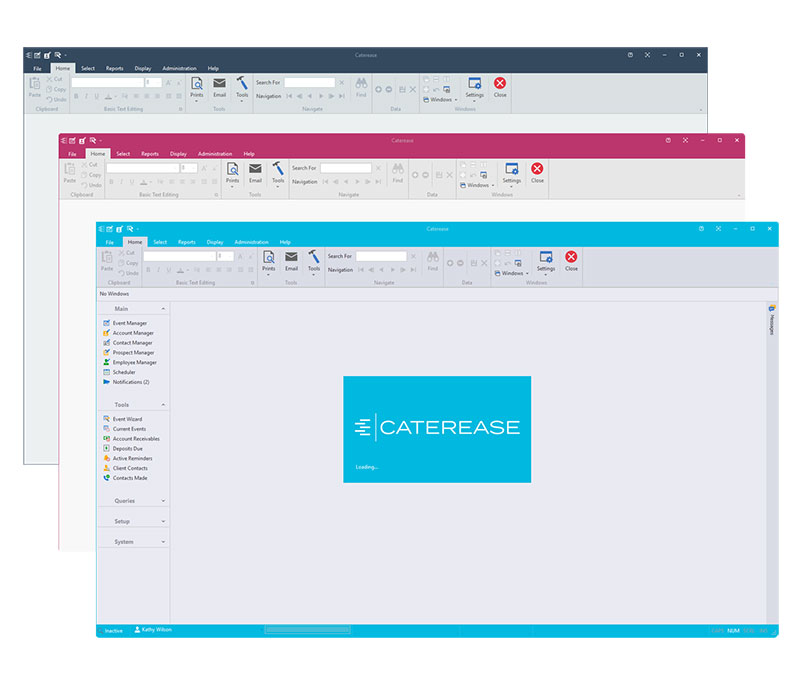
Task: Click the Search For field in the dark gray window
Action: click(310, 82)
